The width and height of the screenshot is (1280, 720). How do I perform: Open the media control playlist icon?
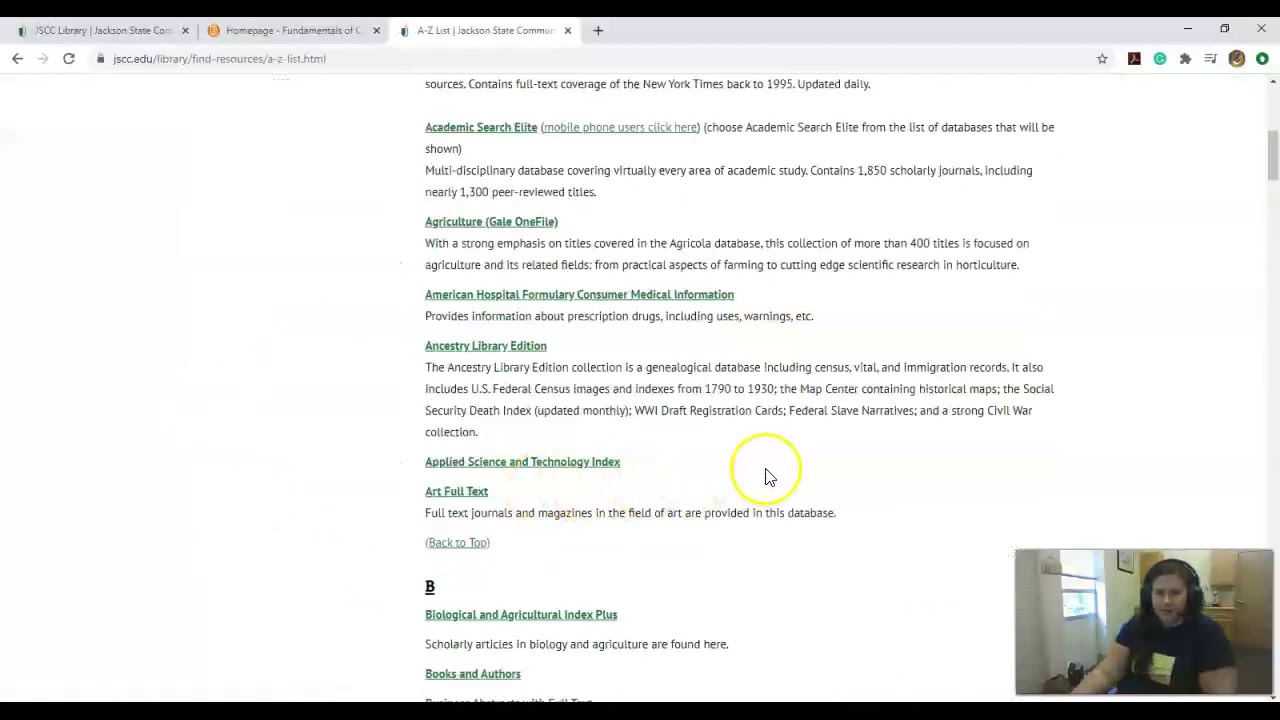[x=1211, y=59]
